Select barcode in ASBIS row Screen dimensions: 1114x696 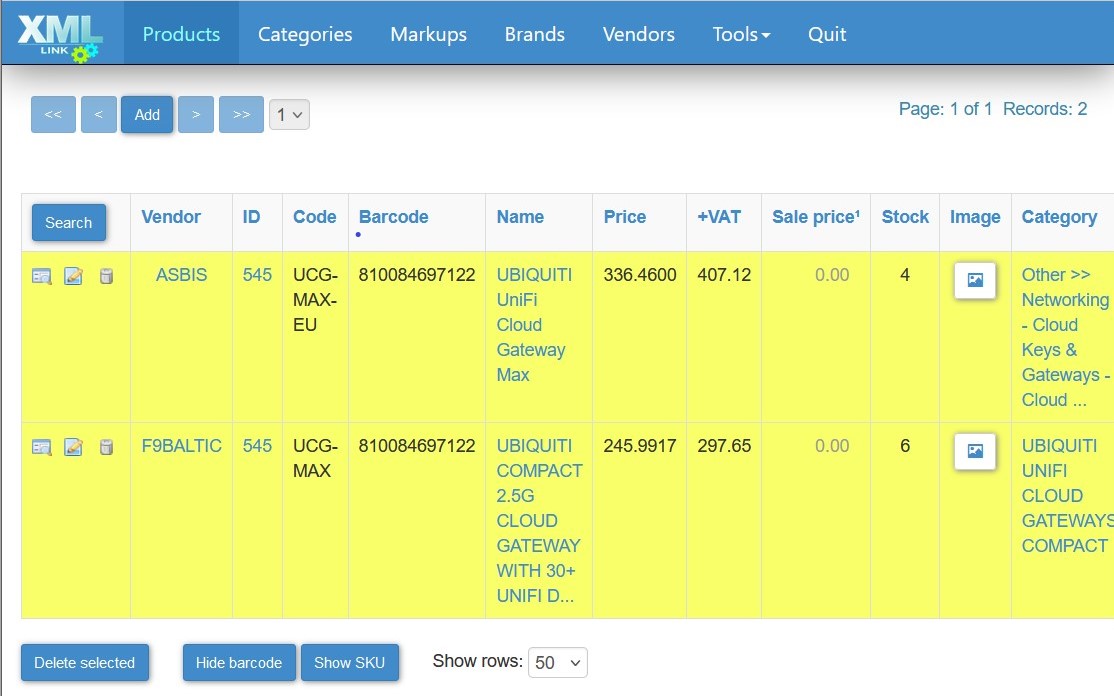click(x=416, y=275)
